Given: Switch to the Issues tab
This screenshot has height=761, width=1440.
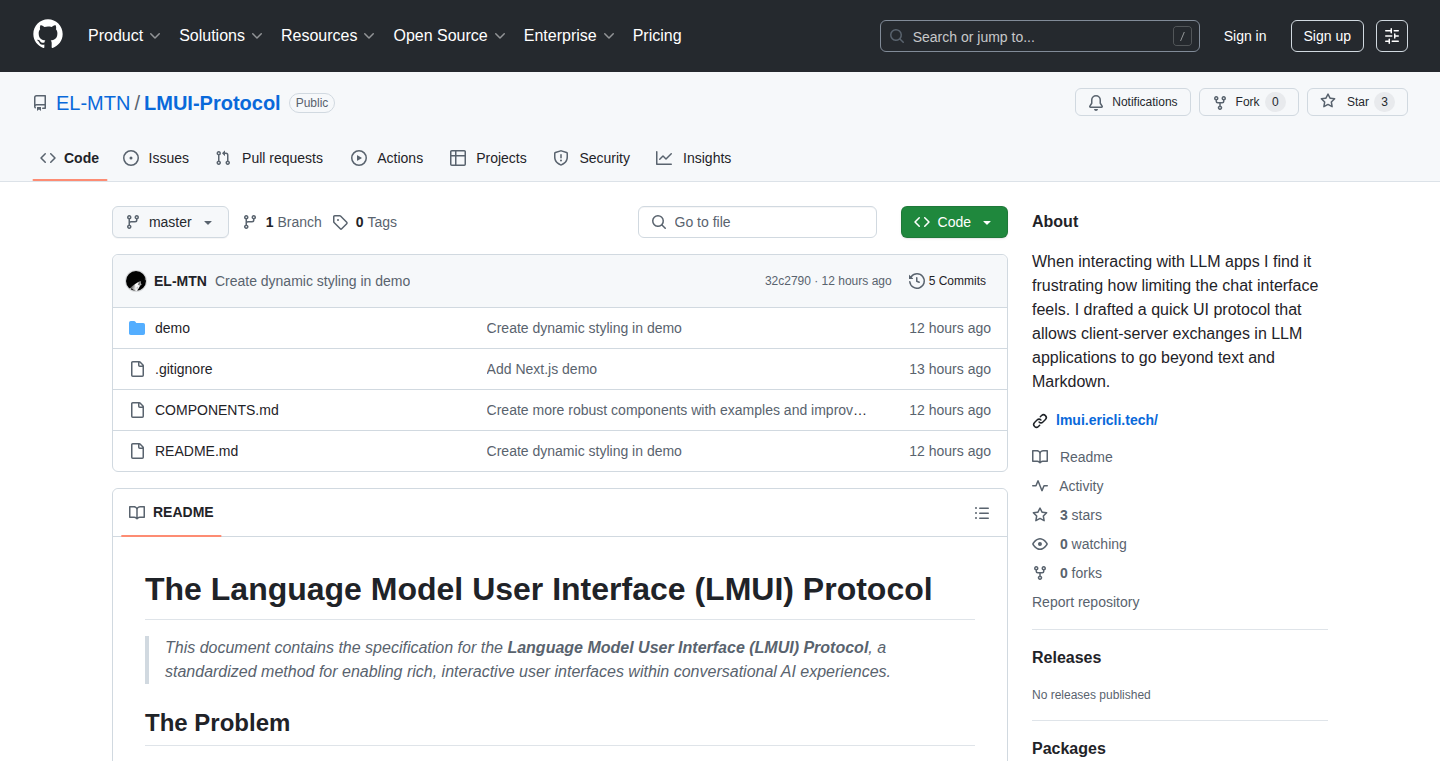Looking at the screenshot, I should [156, 158].
